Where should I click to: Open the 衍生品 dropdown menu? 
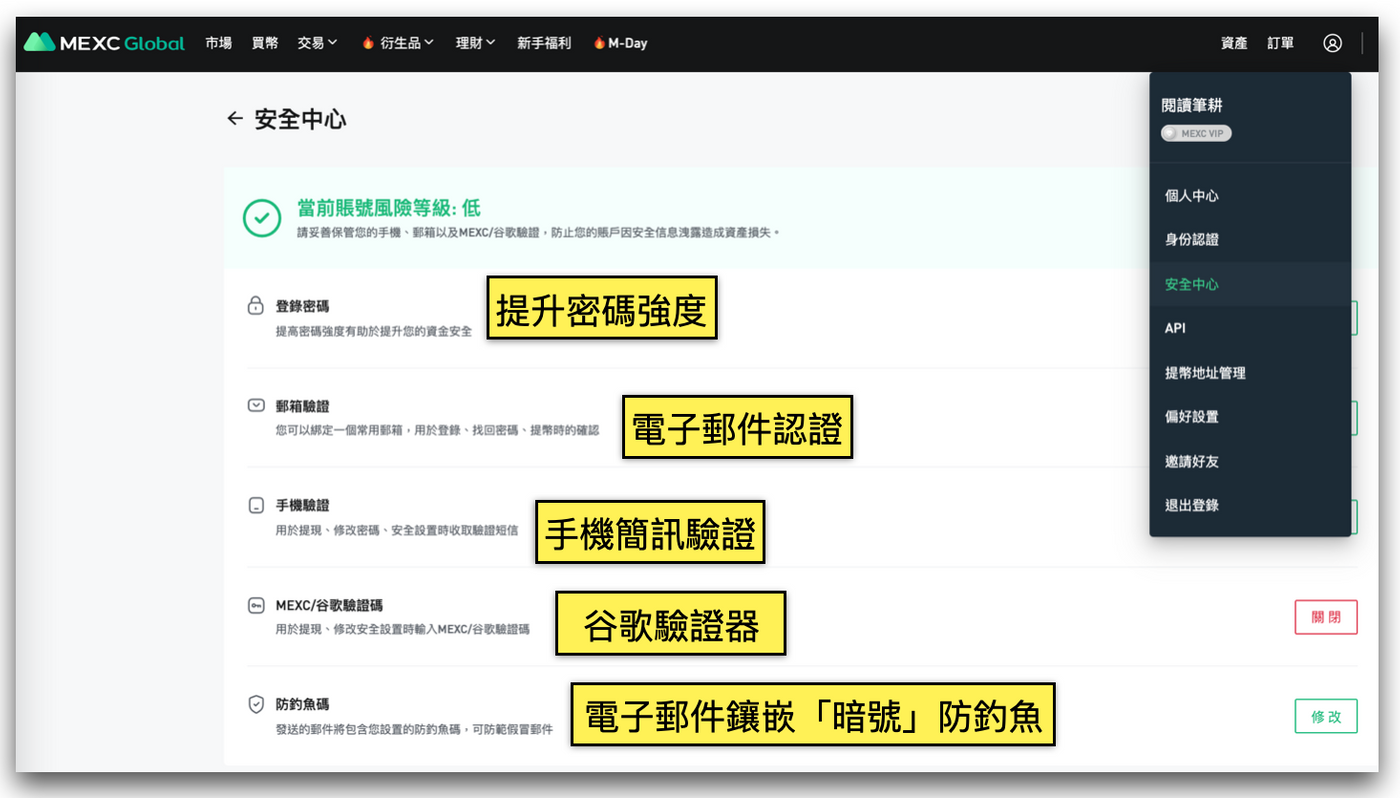(x=397, y=43)
